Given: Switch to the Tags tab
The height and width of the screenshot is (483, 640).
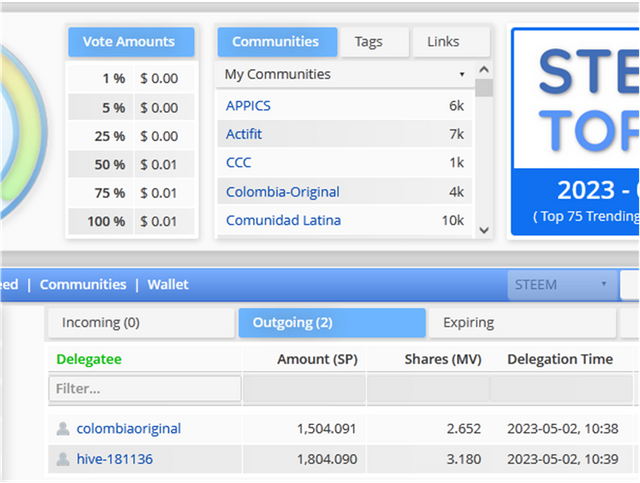Looking at the screenshot, I should (x=374, y=42).
